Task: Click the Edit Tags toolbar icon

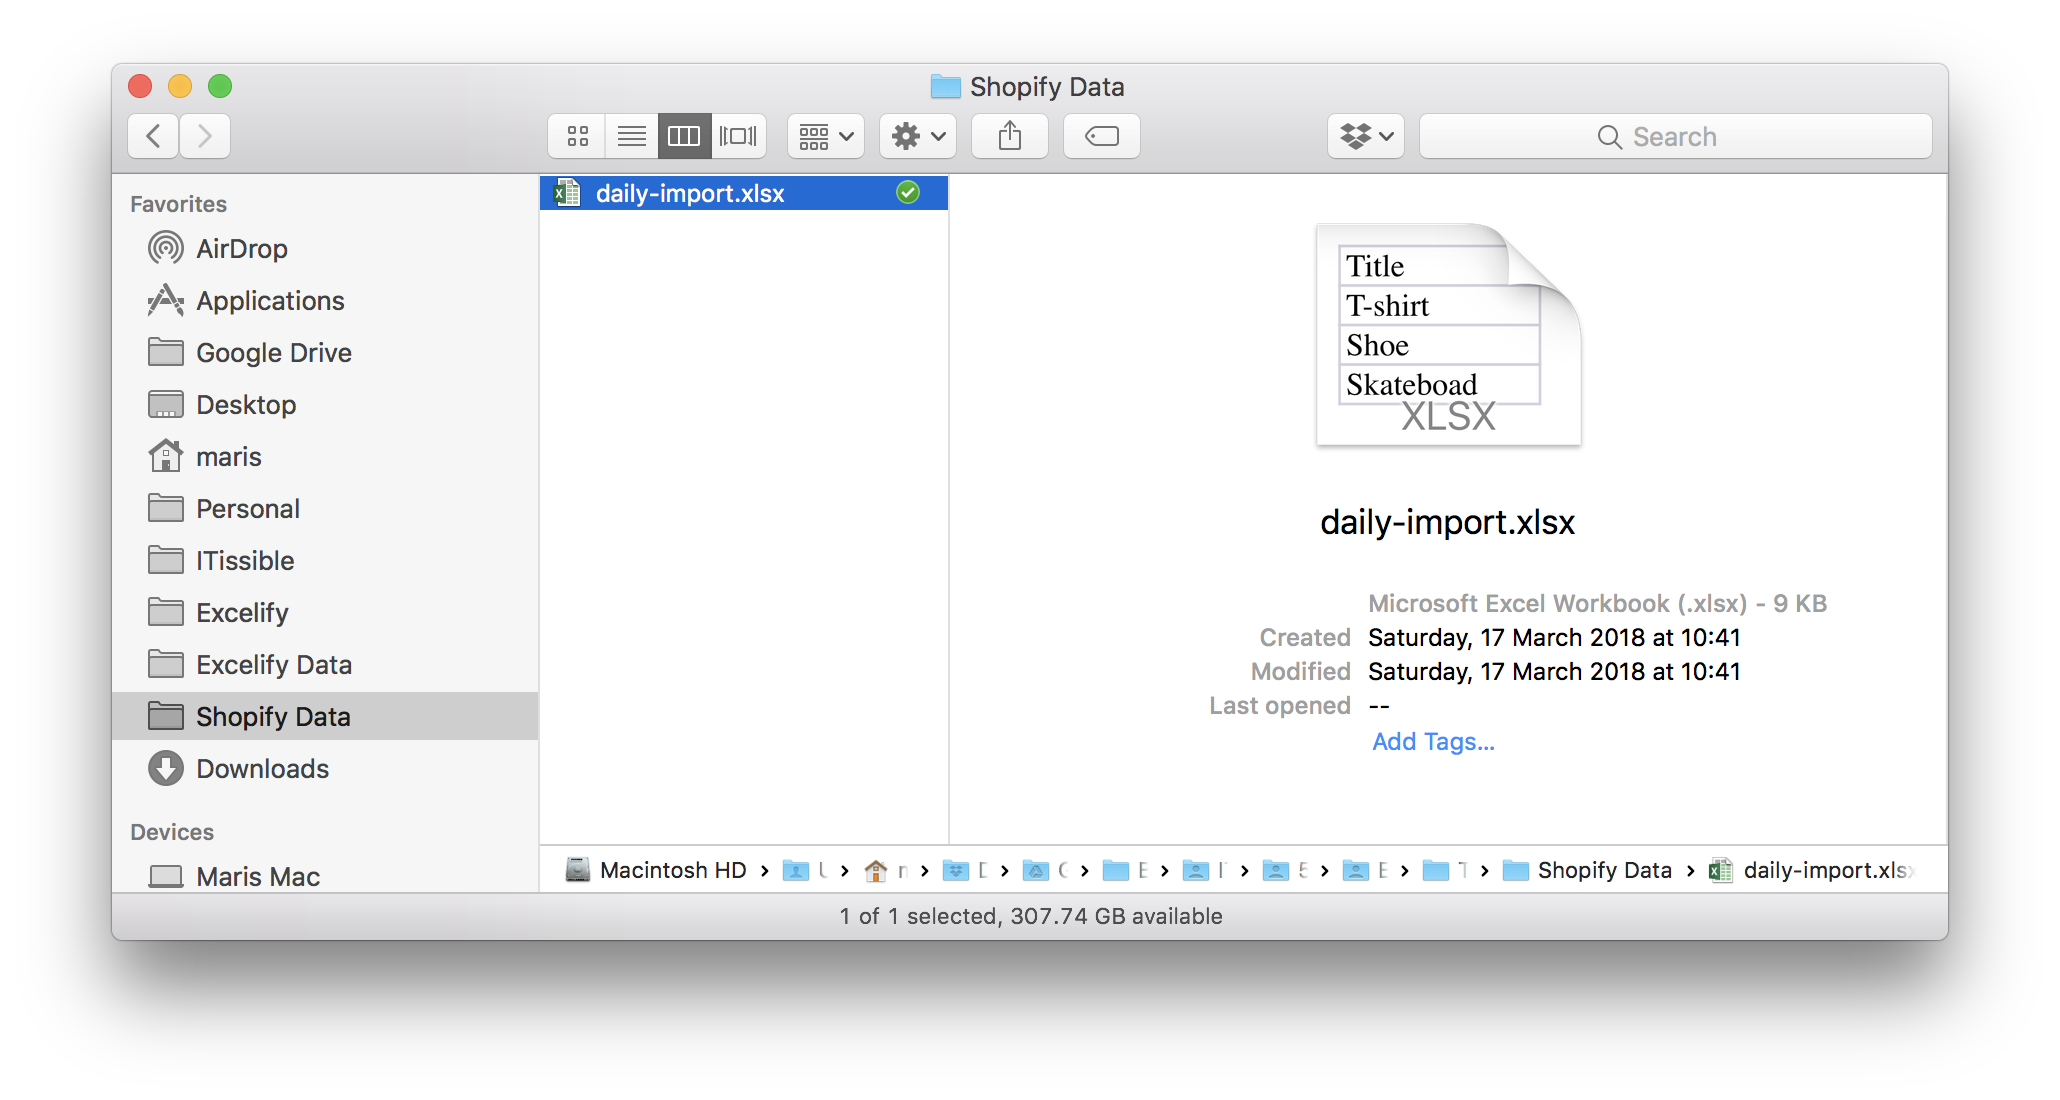Action: pos(1101,136)
